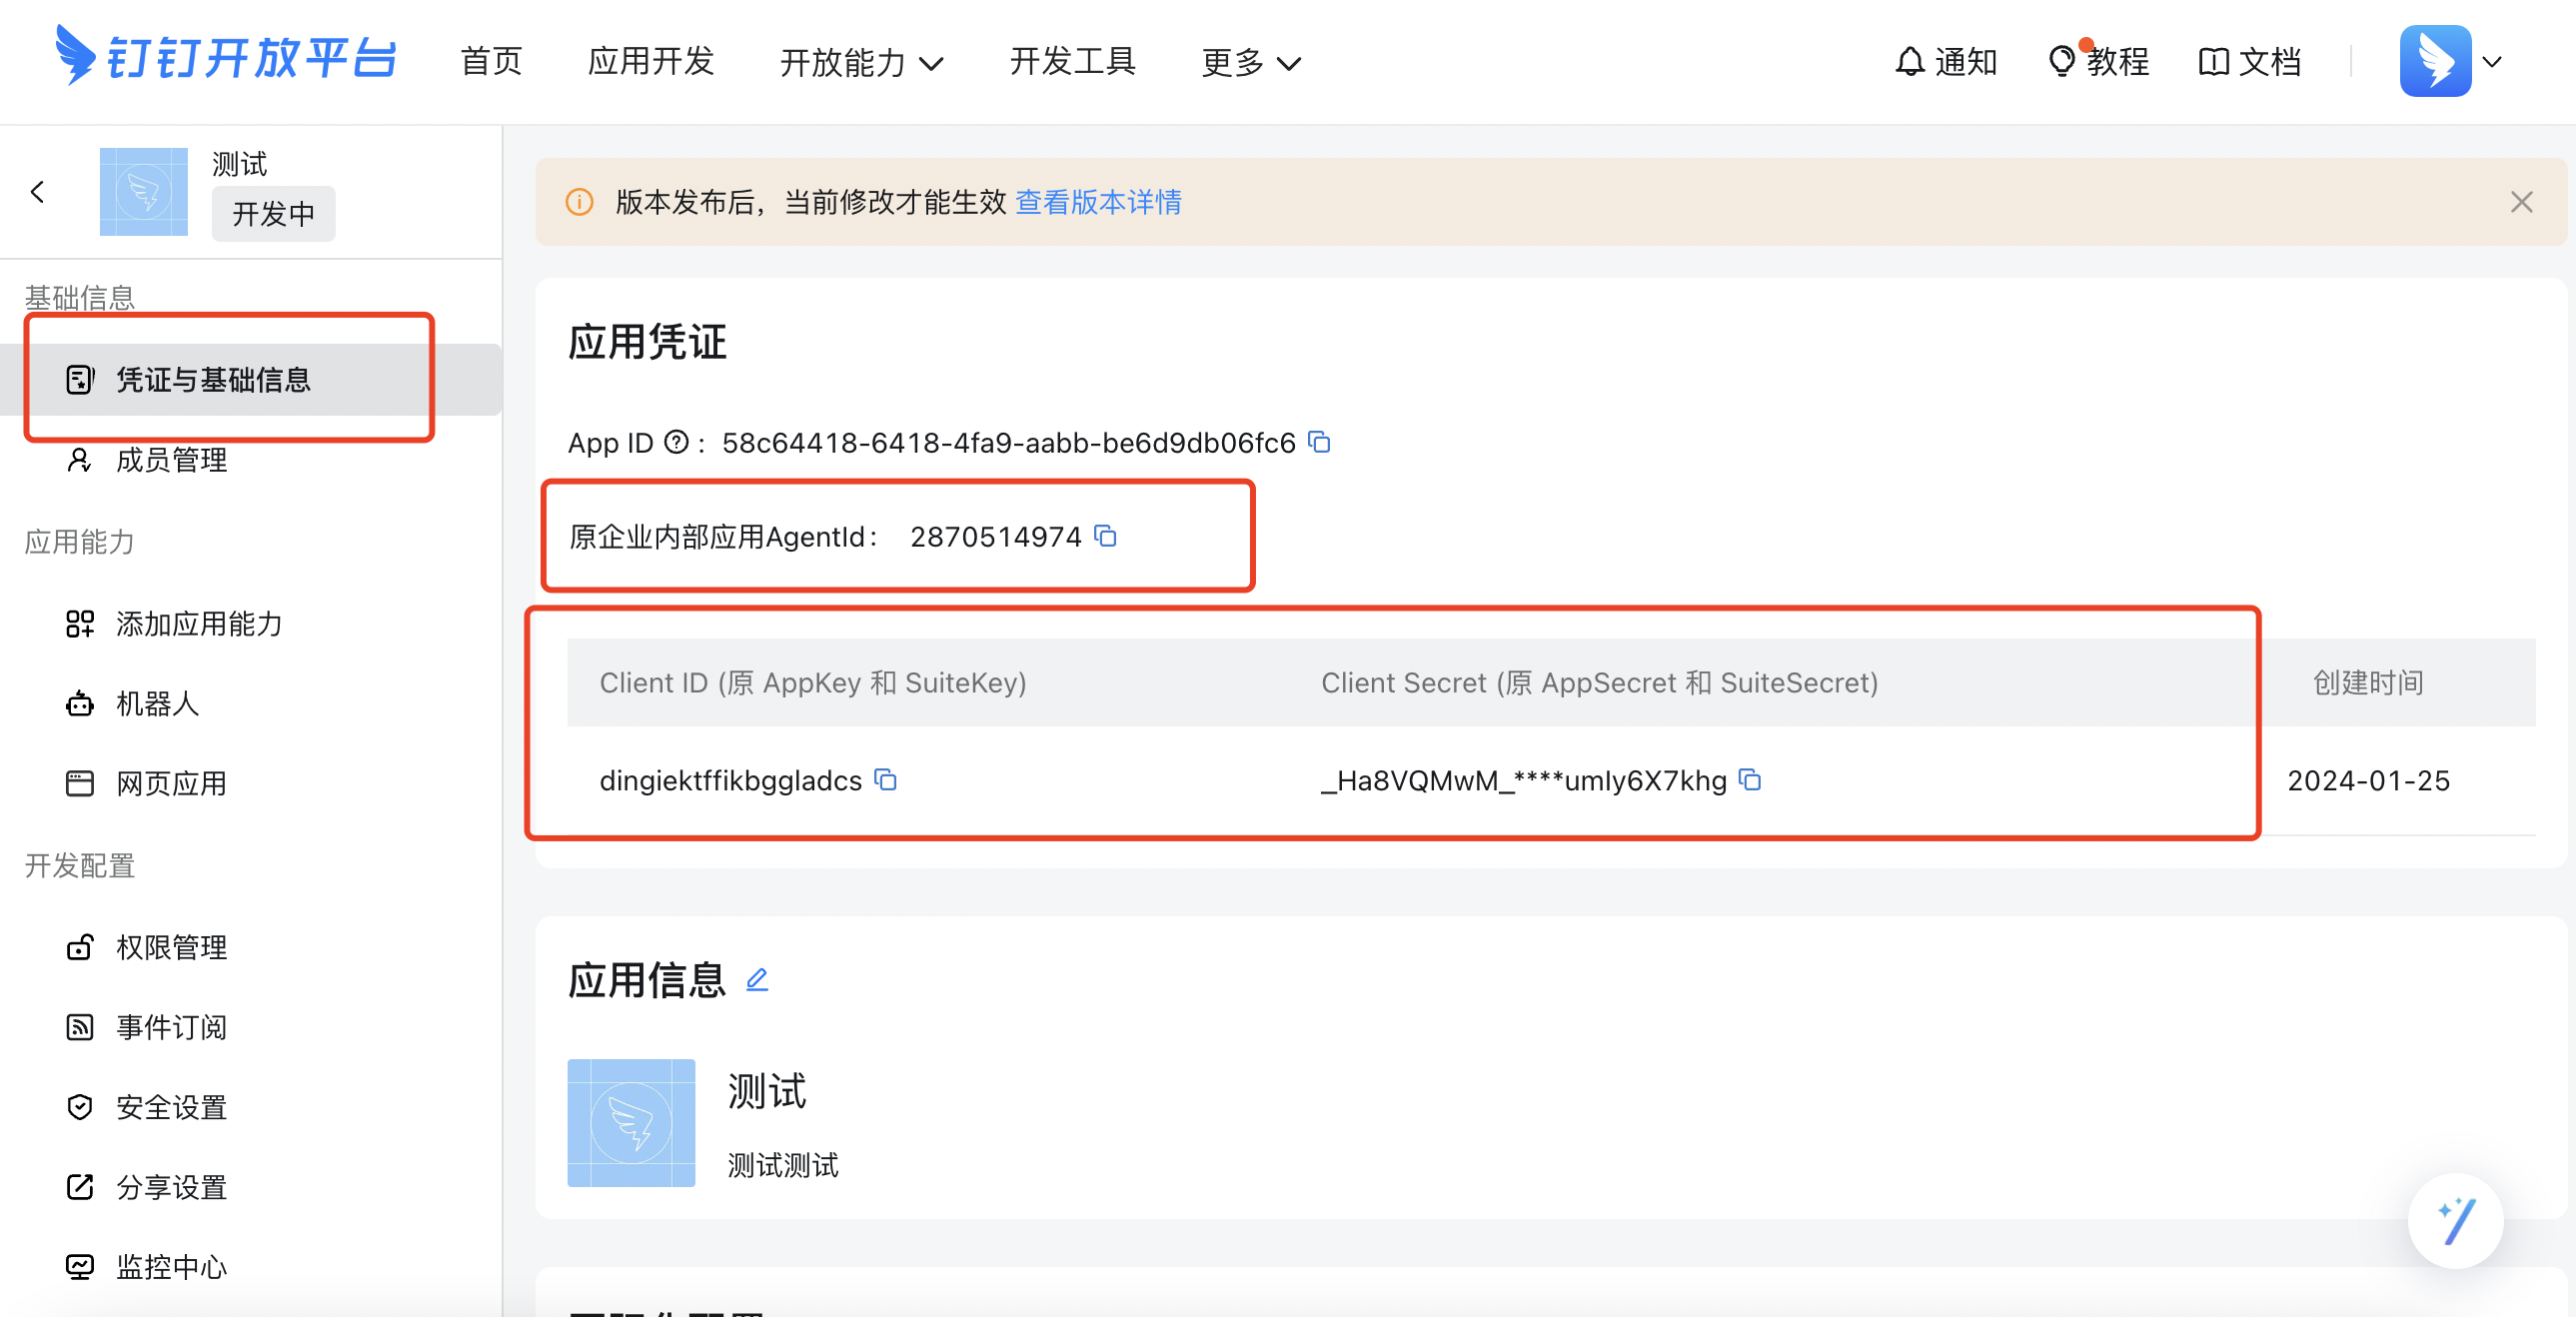Click the Client ID column header

(813, 683)
